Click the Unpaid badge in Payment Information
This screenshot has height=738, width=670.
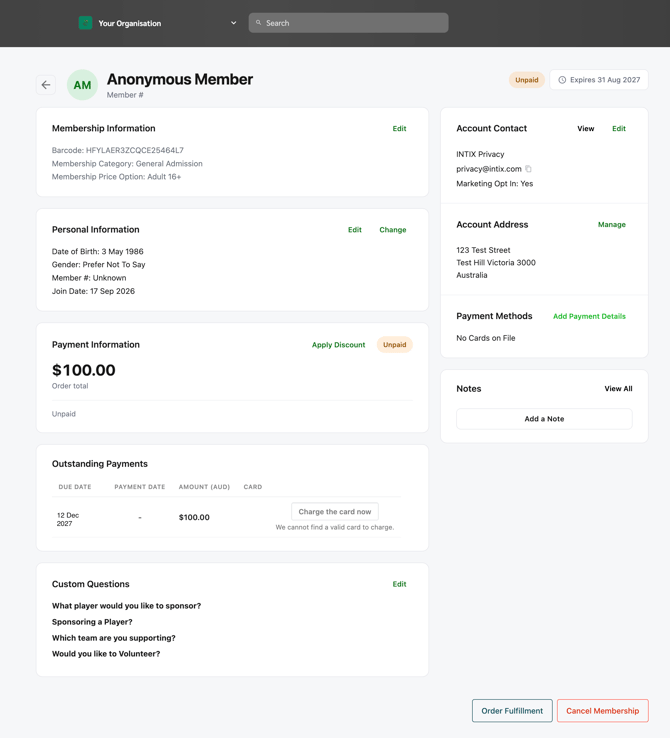point(394,345)
